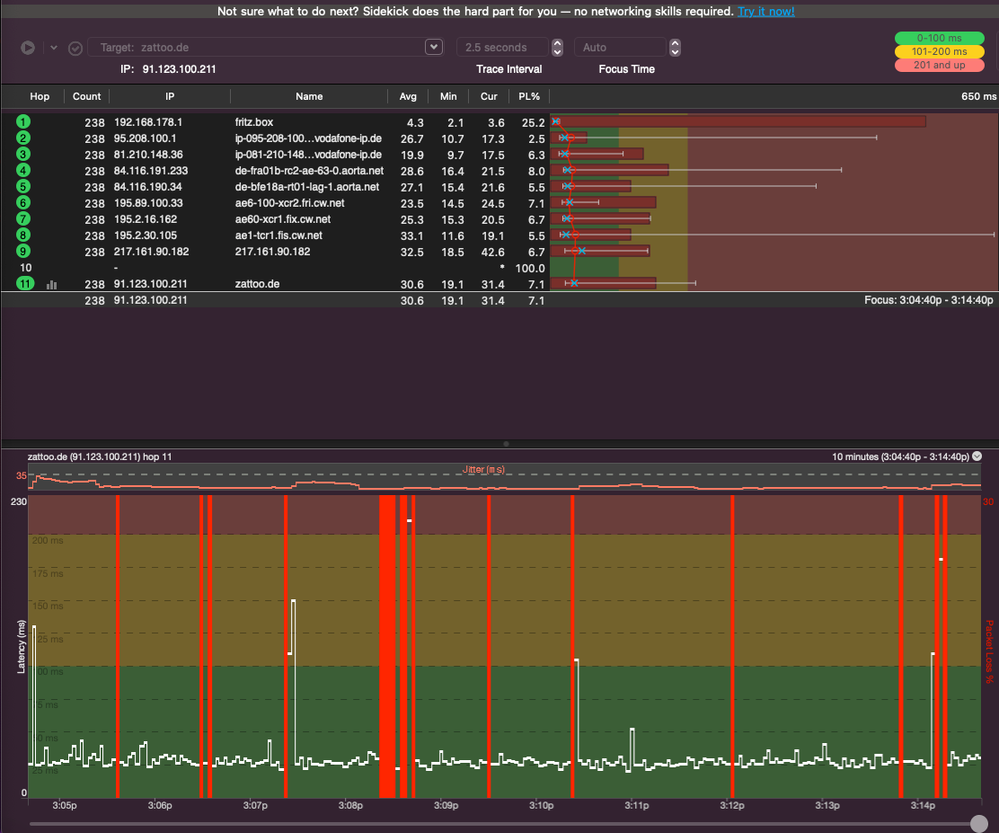Click the start trace play button
The height and width of the screenshot is (833, 999).
click(x=28, y=47)
